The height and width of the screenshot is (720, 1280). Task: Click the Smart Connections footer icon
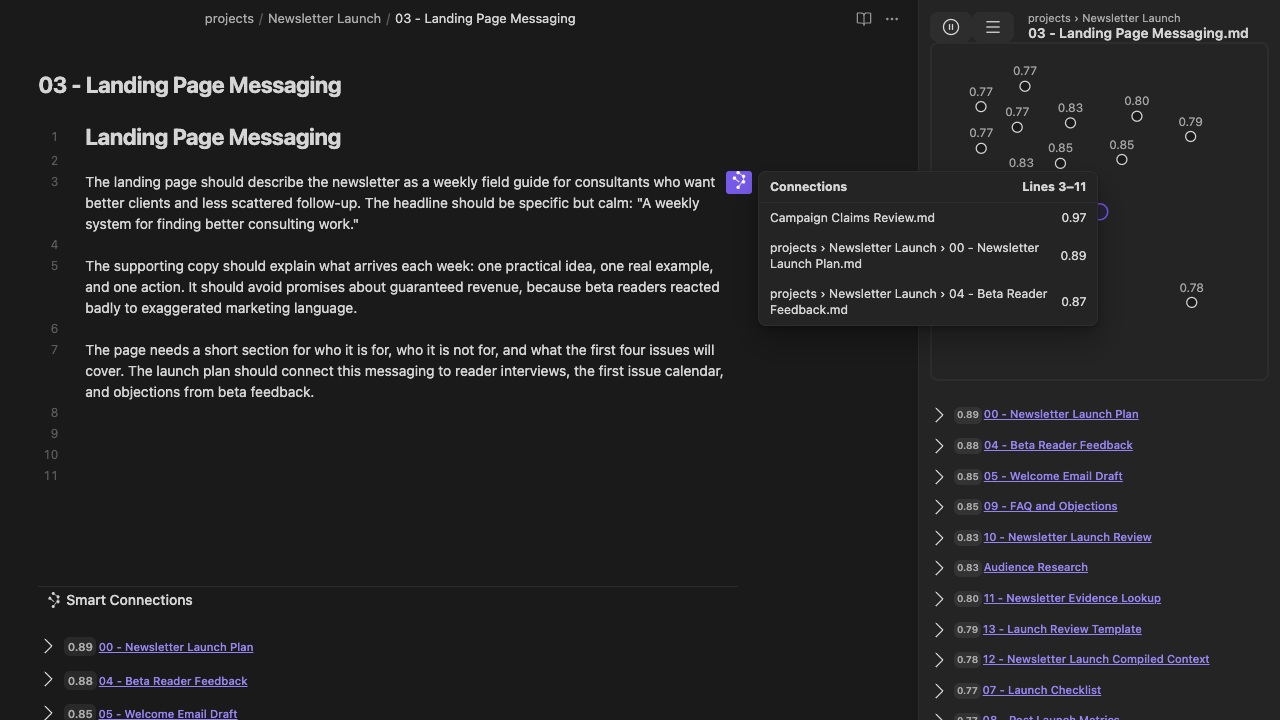pyautogui.click(x=54, y=600)
